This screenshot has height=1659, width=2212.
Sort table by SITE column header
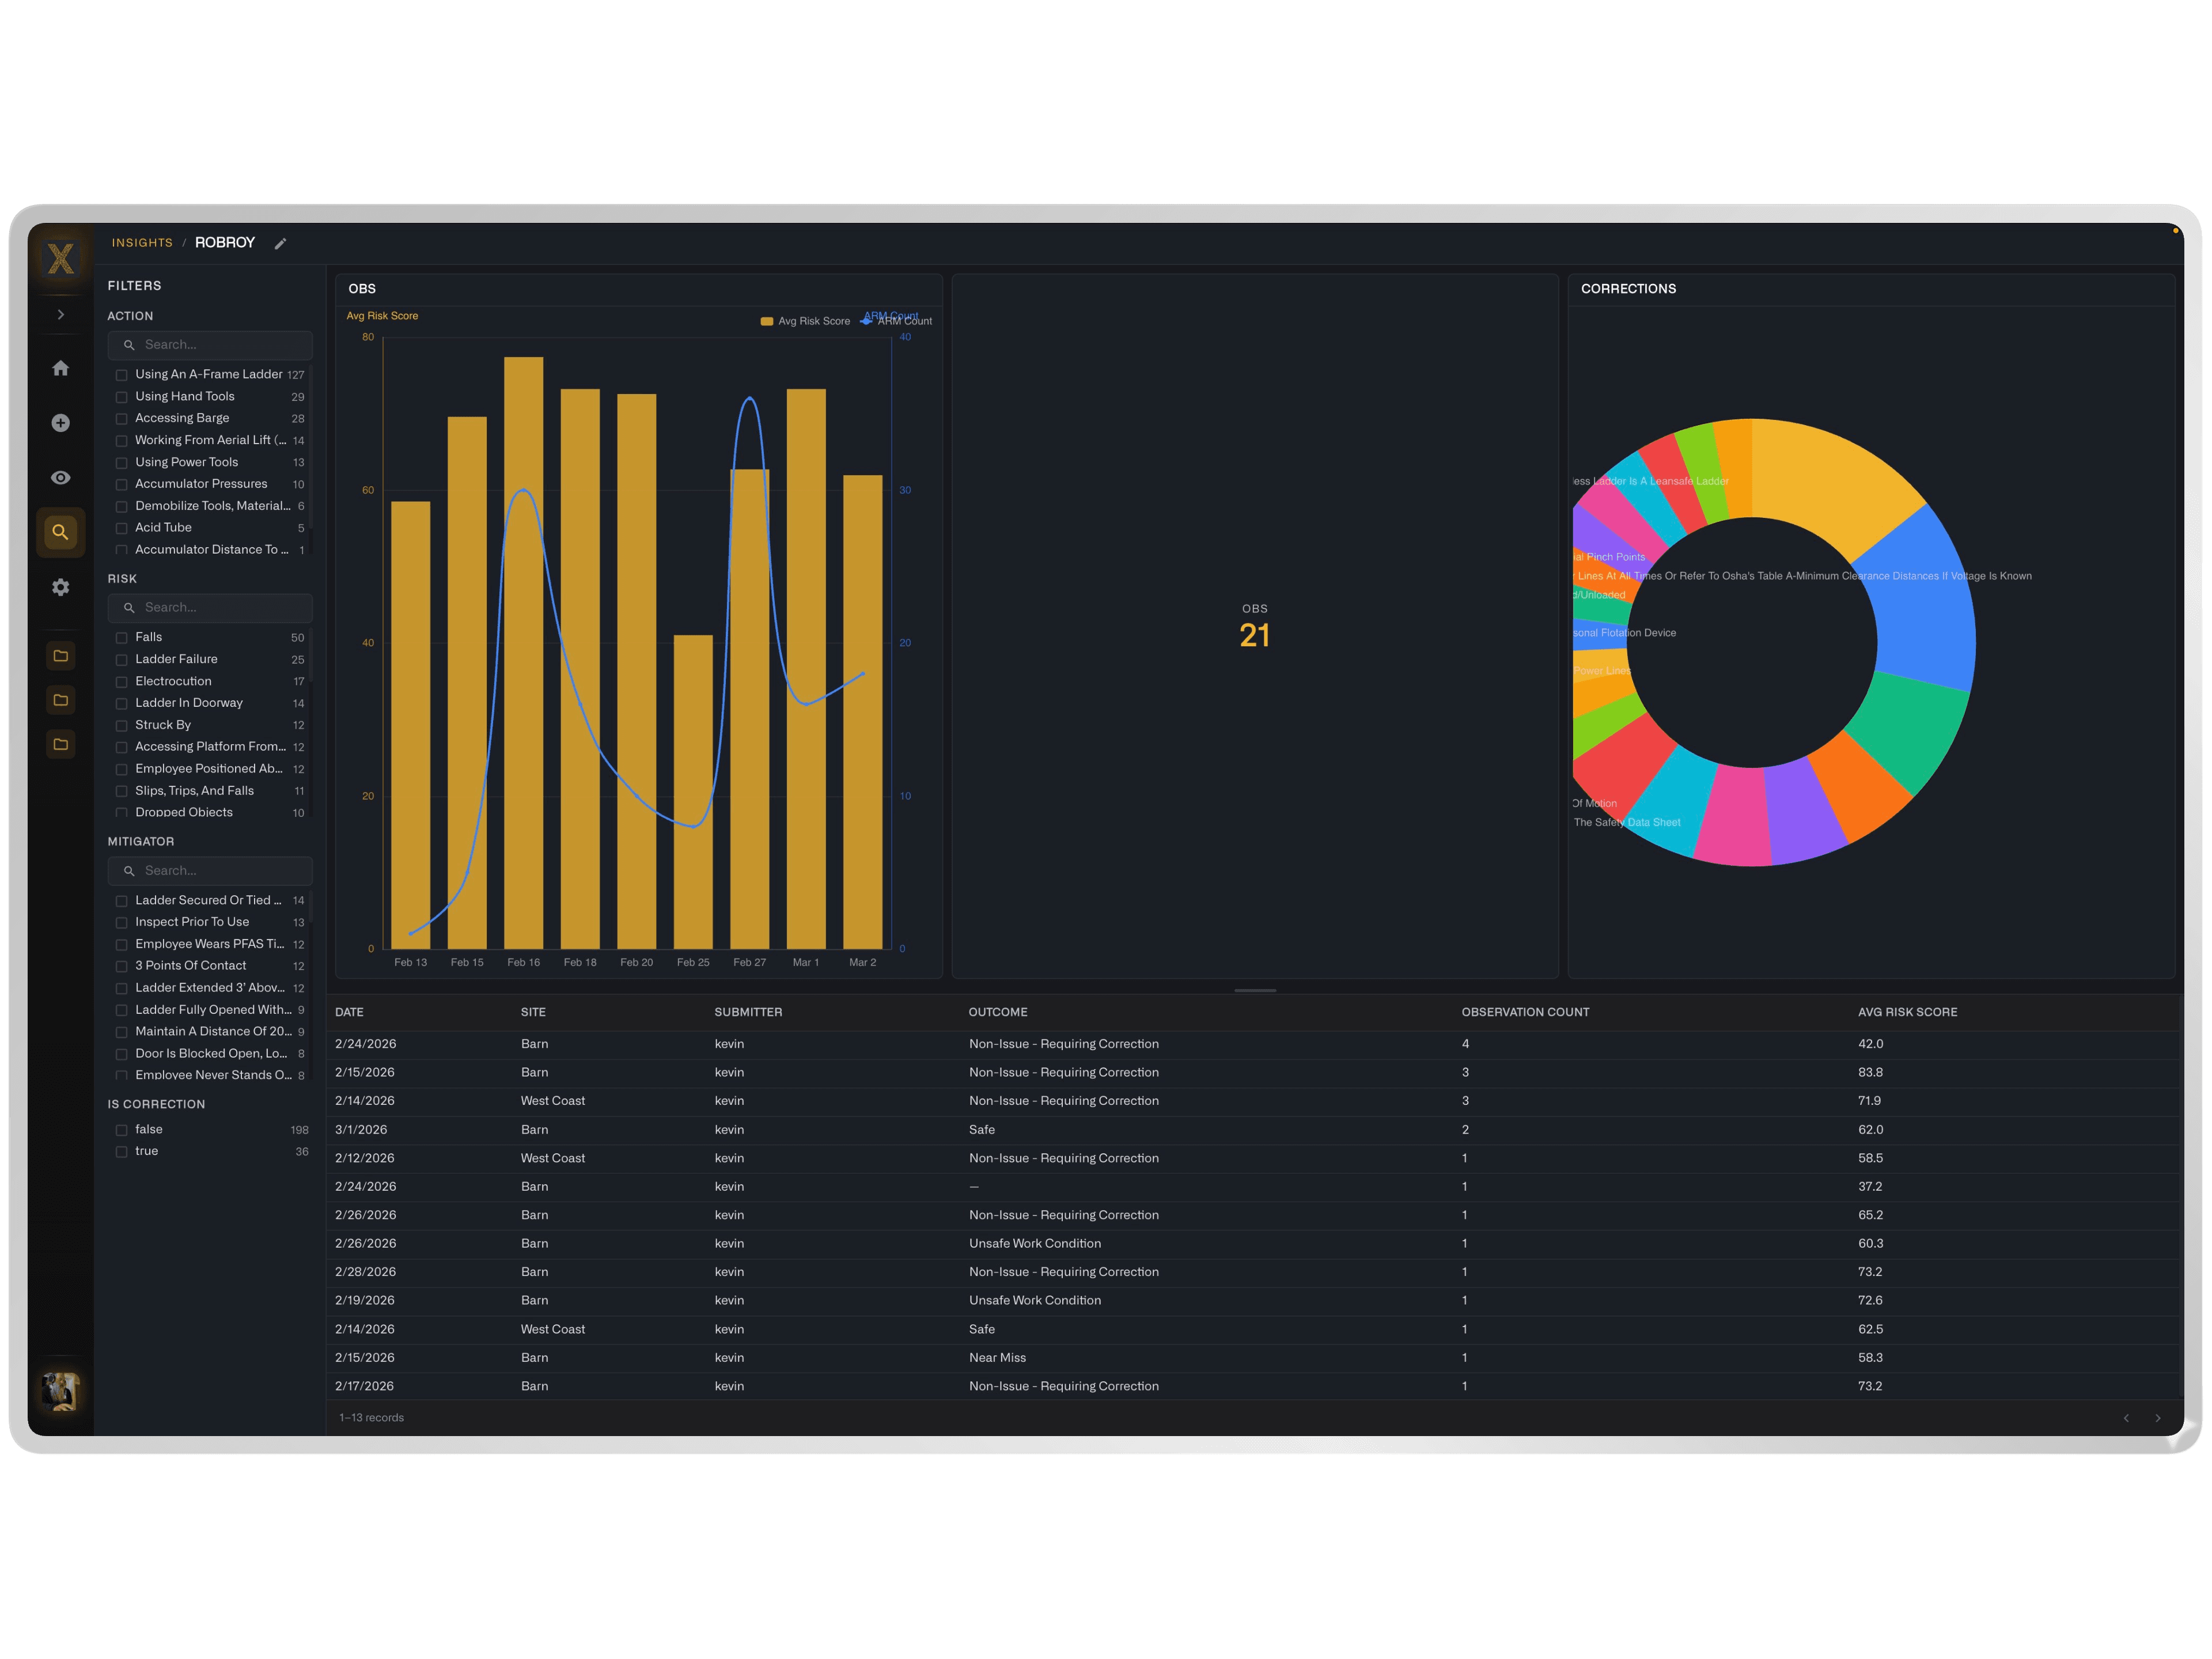tap(533, 1013)
